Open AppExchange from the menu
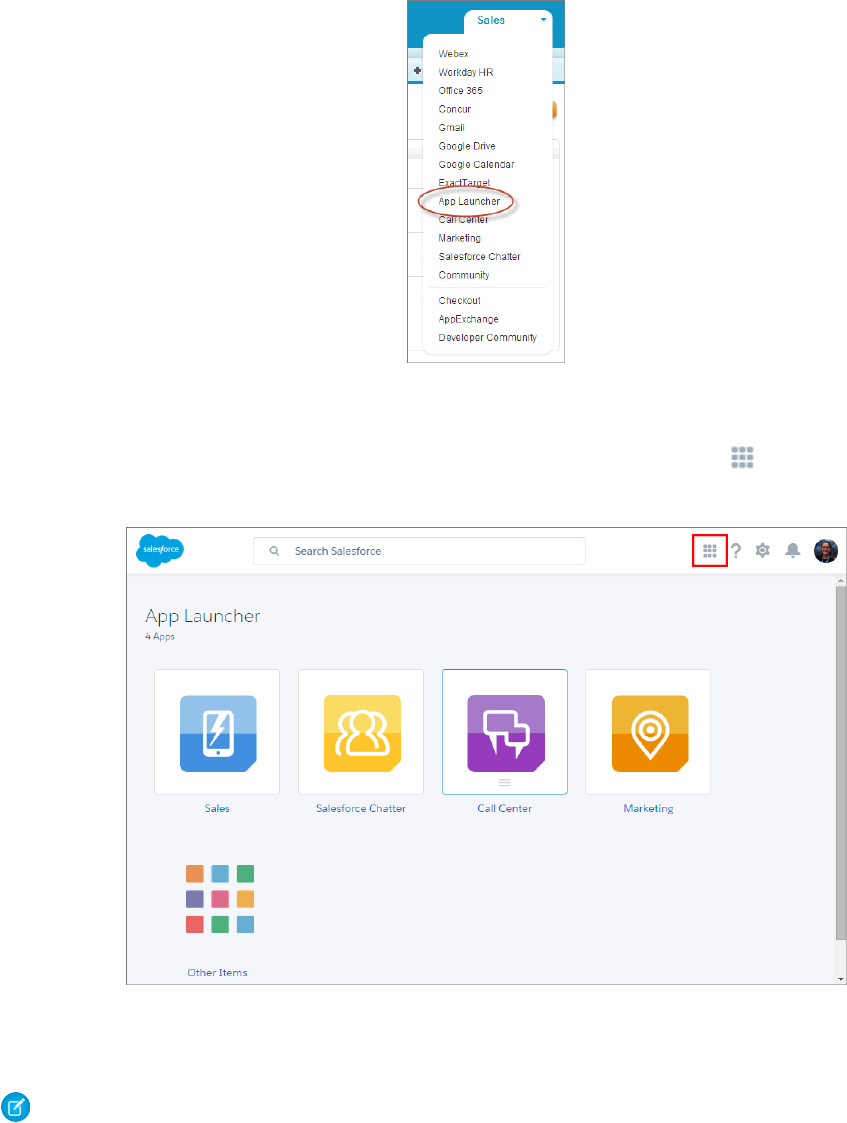This screenshot has width=847, height=1123. point(468,319)
